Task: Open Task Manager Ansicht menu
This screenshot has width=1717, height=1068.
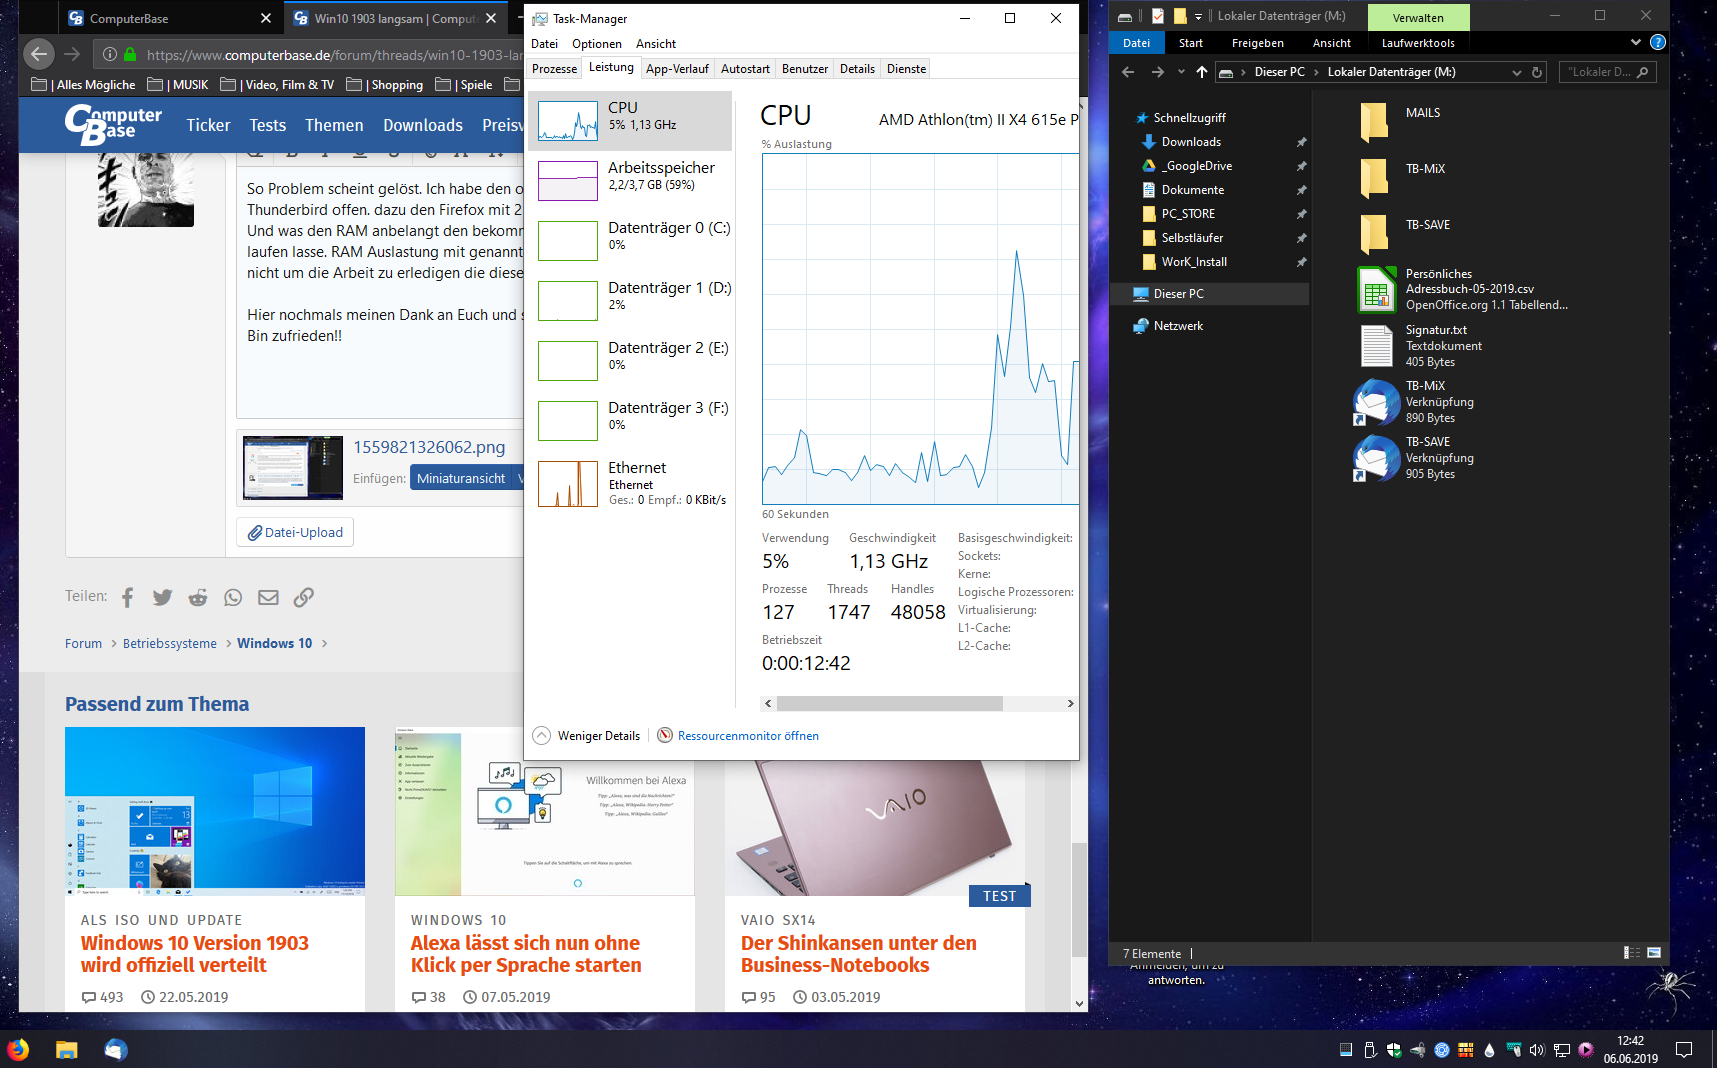Action: pos(656,44)
